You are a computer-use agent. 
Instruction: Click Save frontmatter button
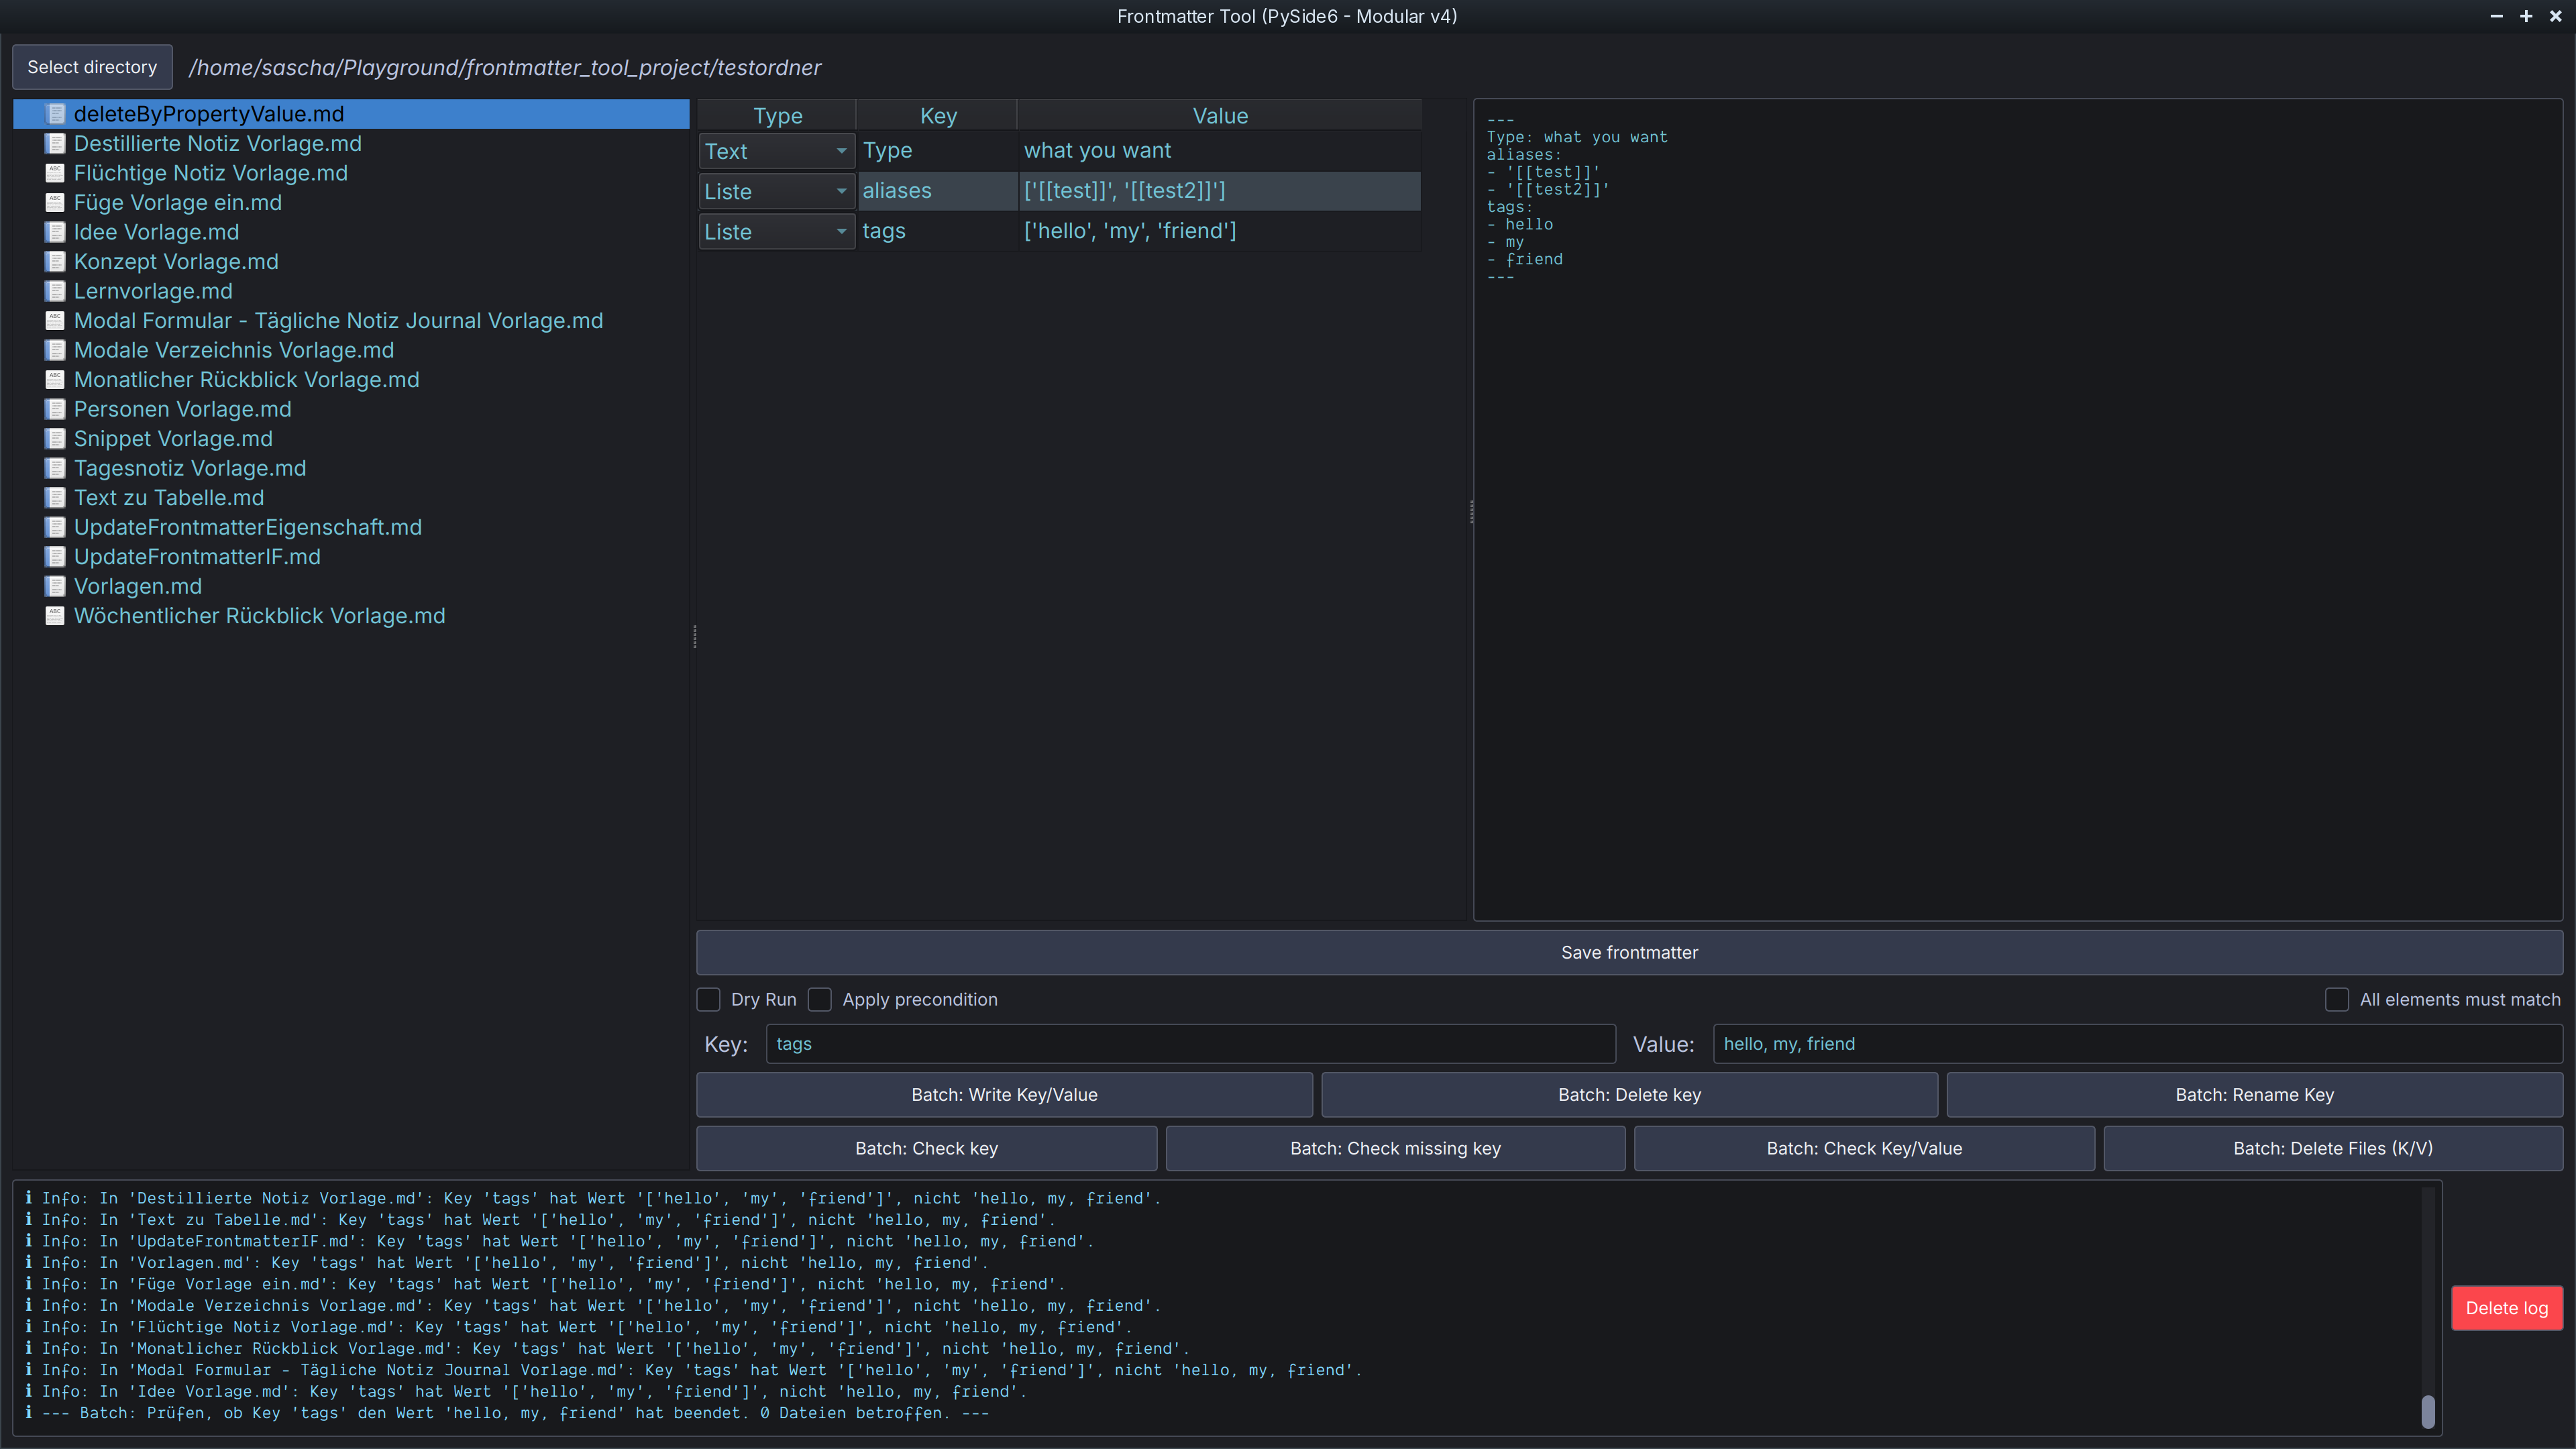[x=1629, y=953]
